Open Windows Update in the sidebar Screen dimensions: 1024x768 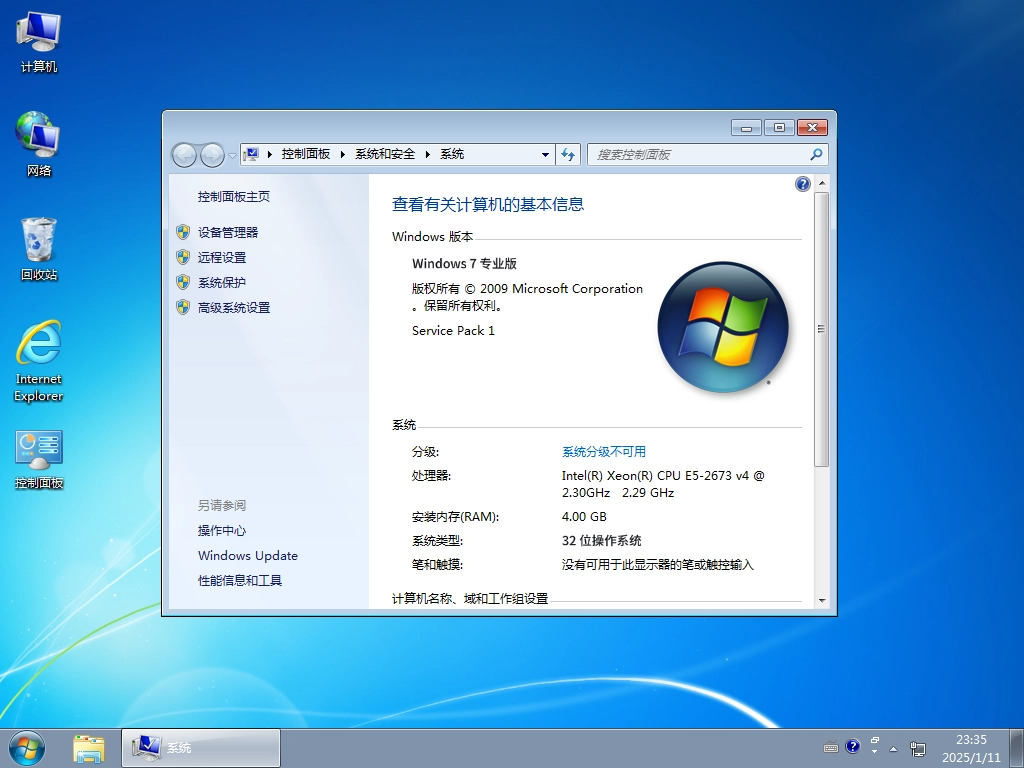tap(247, 556)
